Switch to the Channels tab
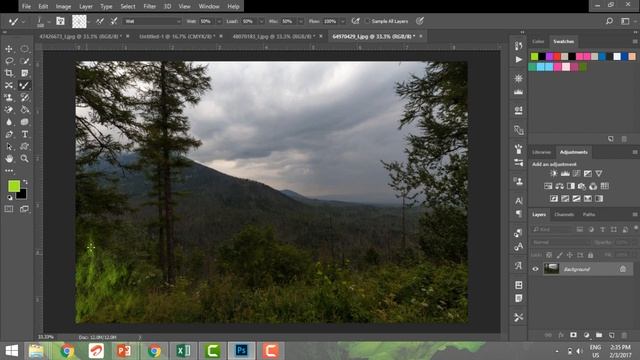Image resolution: width=640 pixels, height=360 pixels. coord(564,214)
